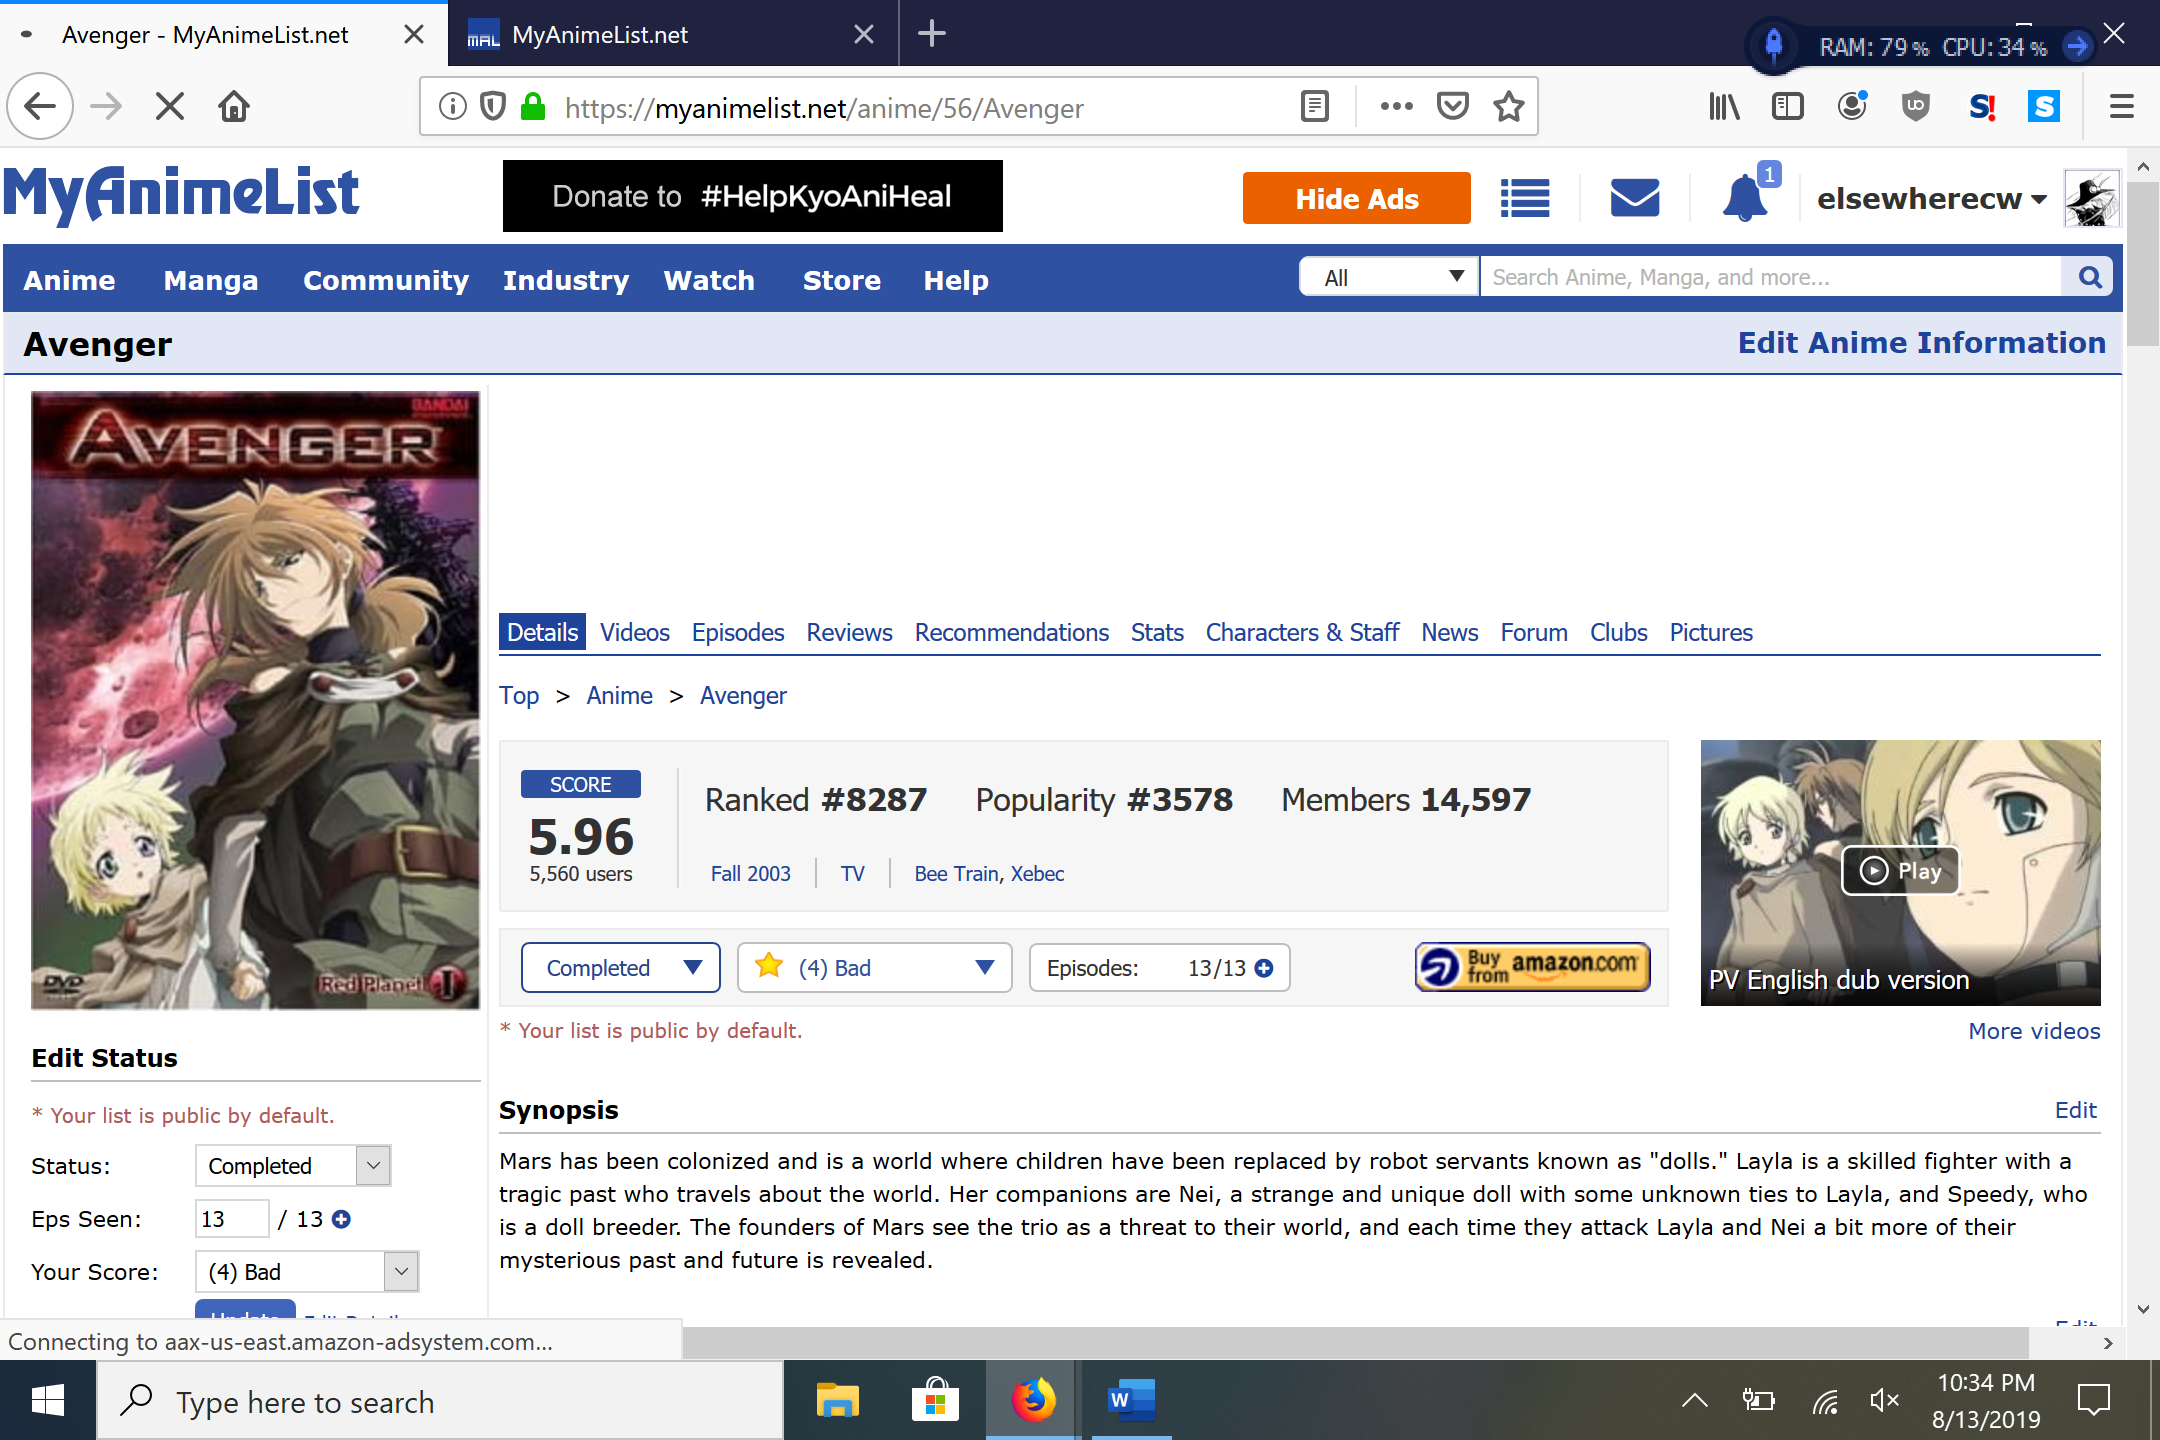
Task: Click the Avenger cover image
Action: 255,700
